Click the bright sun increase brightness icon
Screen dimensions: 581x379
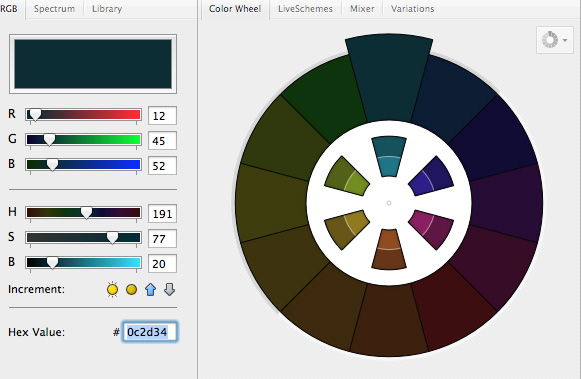112,289
